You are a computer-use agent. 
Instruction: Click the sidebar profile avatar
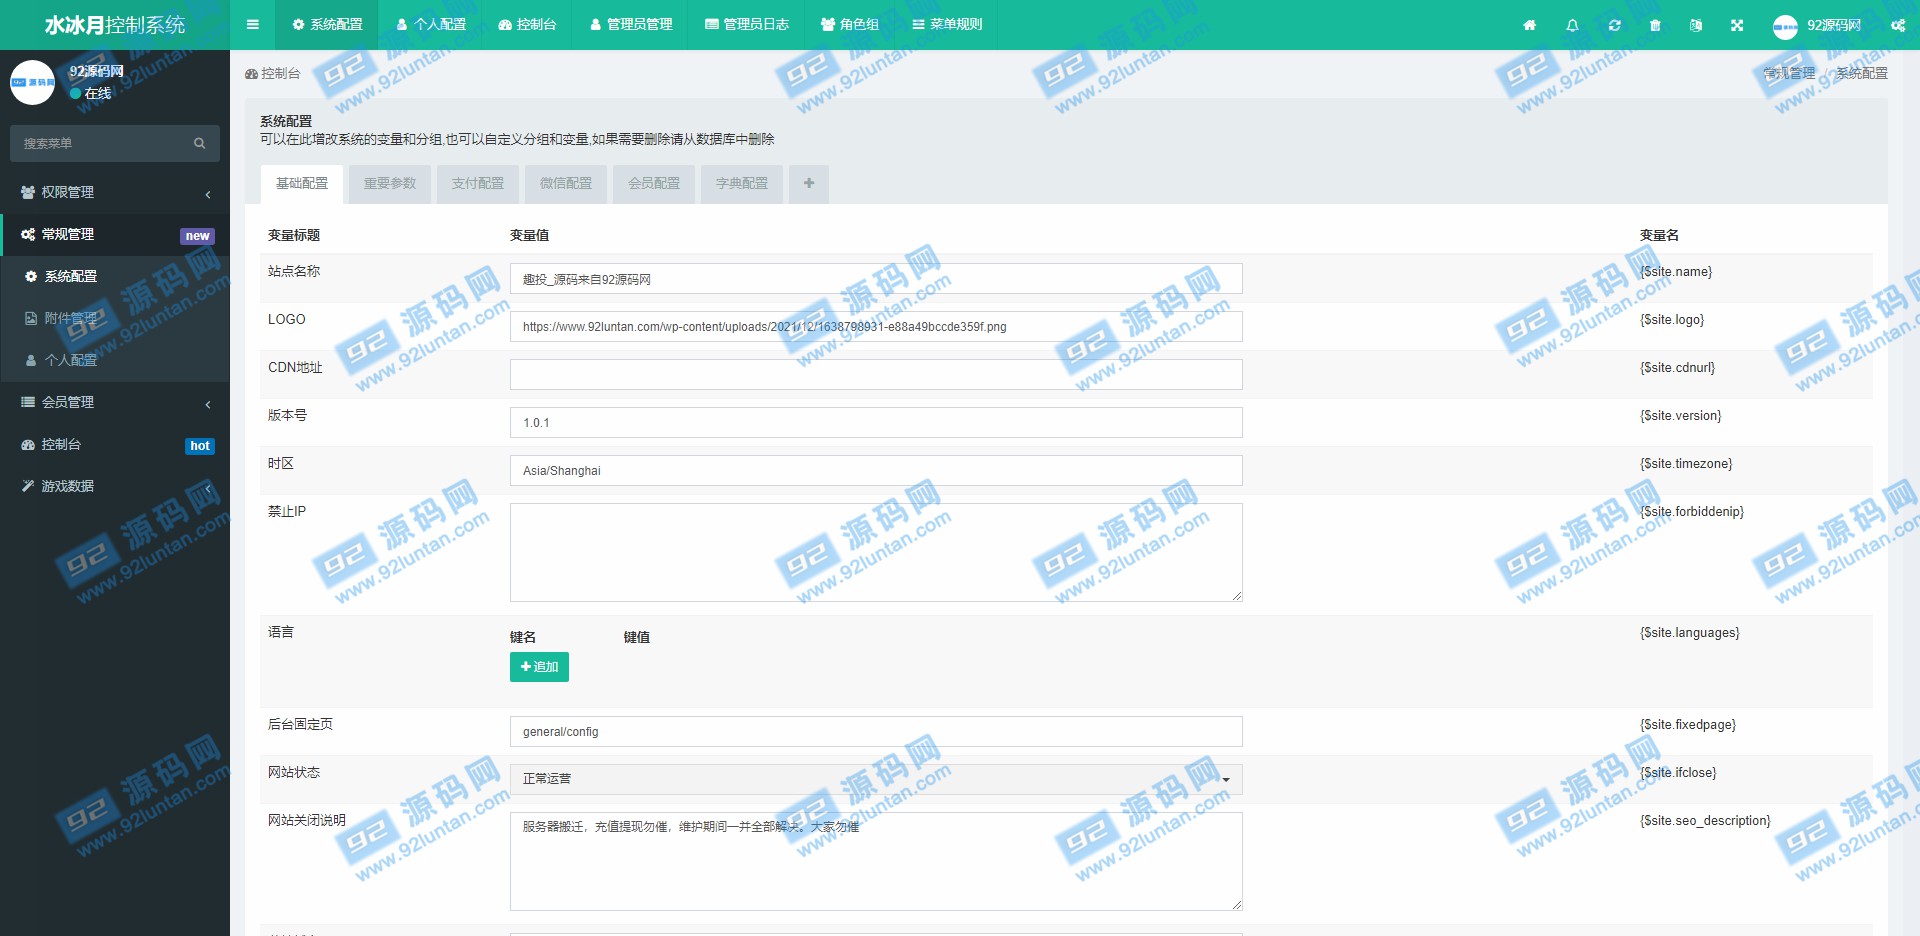pyautogui.click(x=32, y=82)
